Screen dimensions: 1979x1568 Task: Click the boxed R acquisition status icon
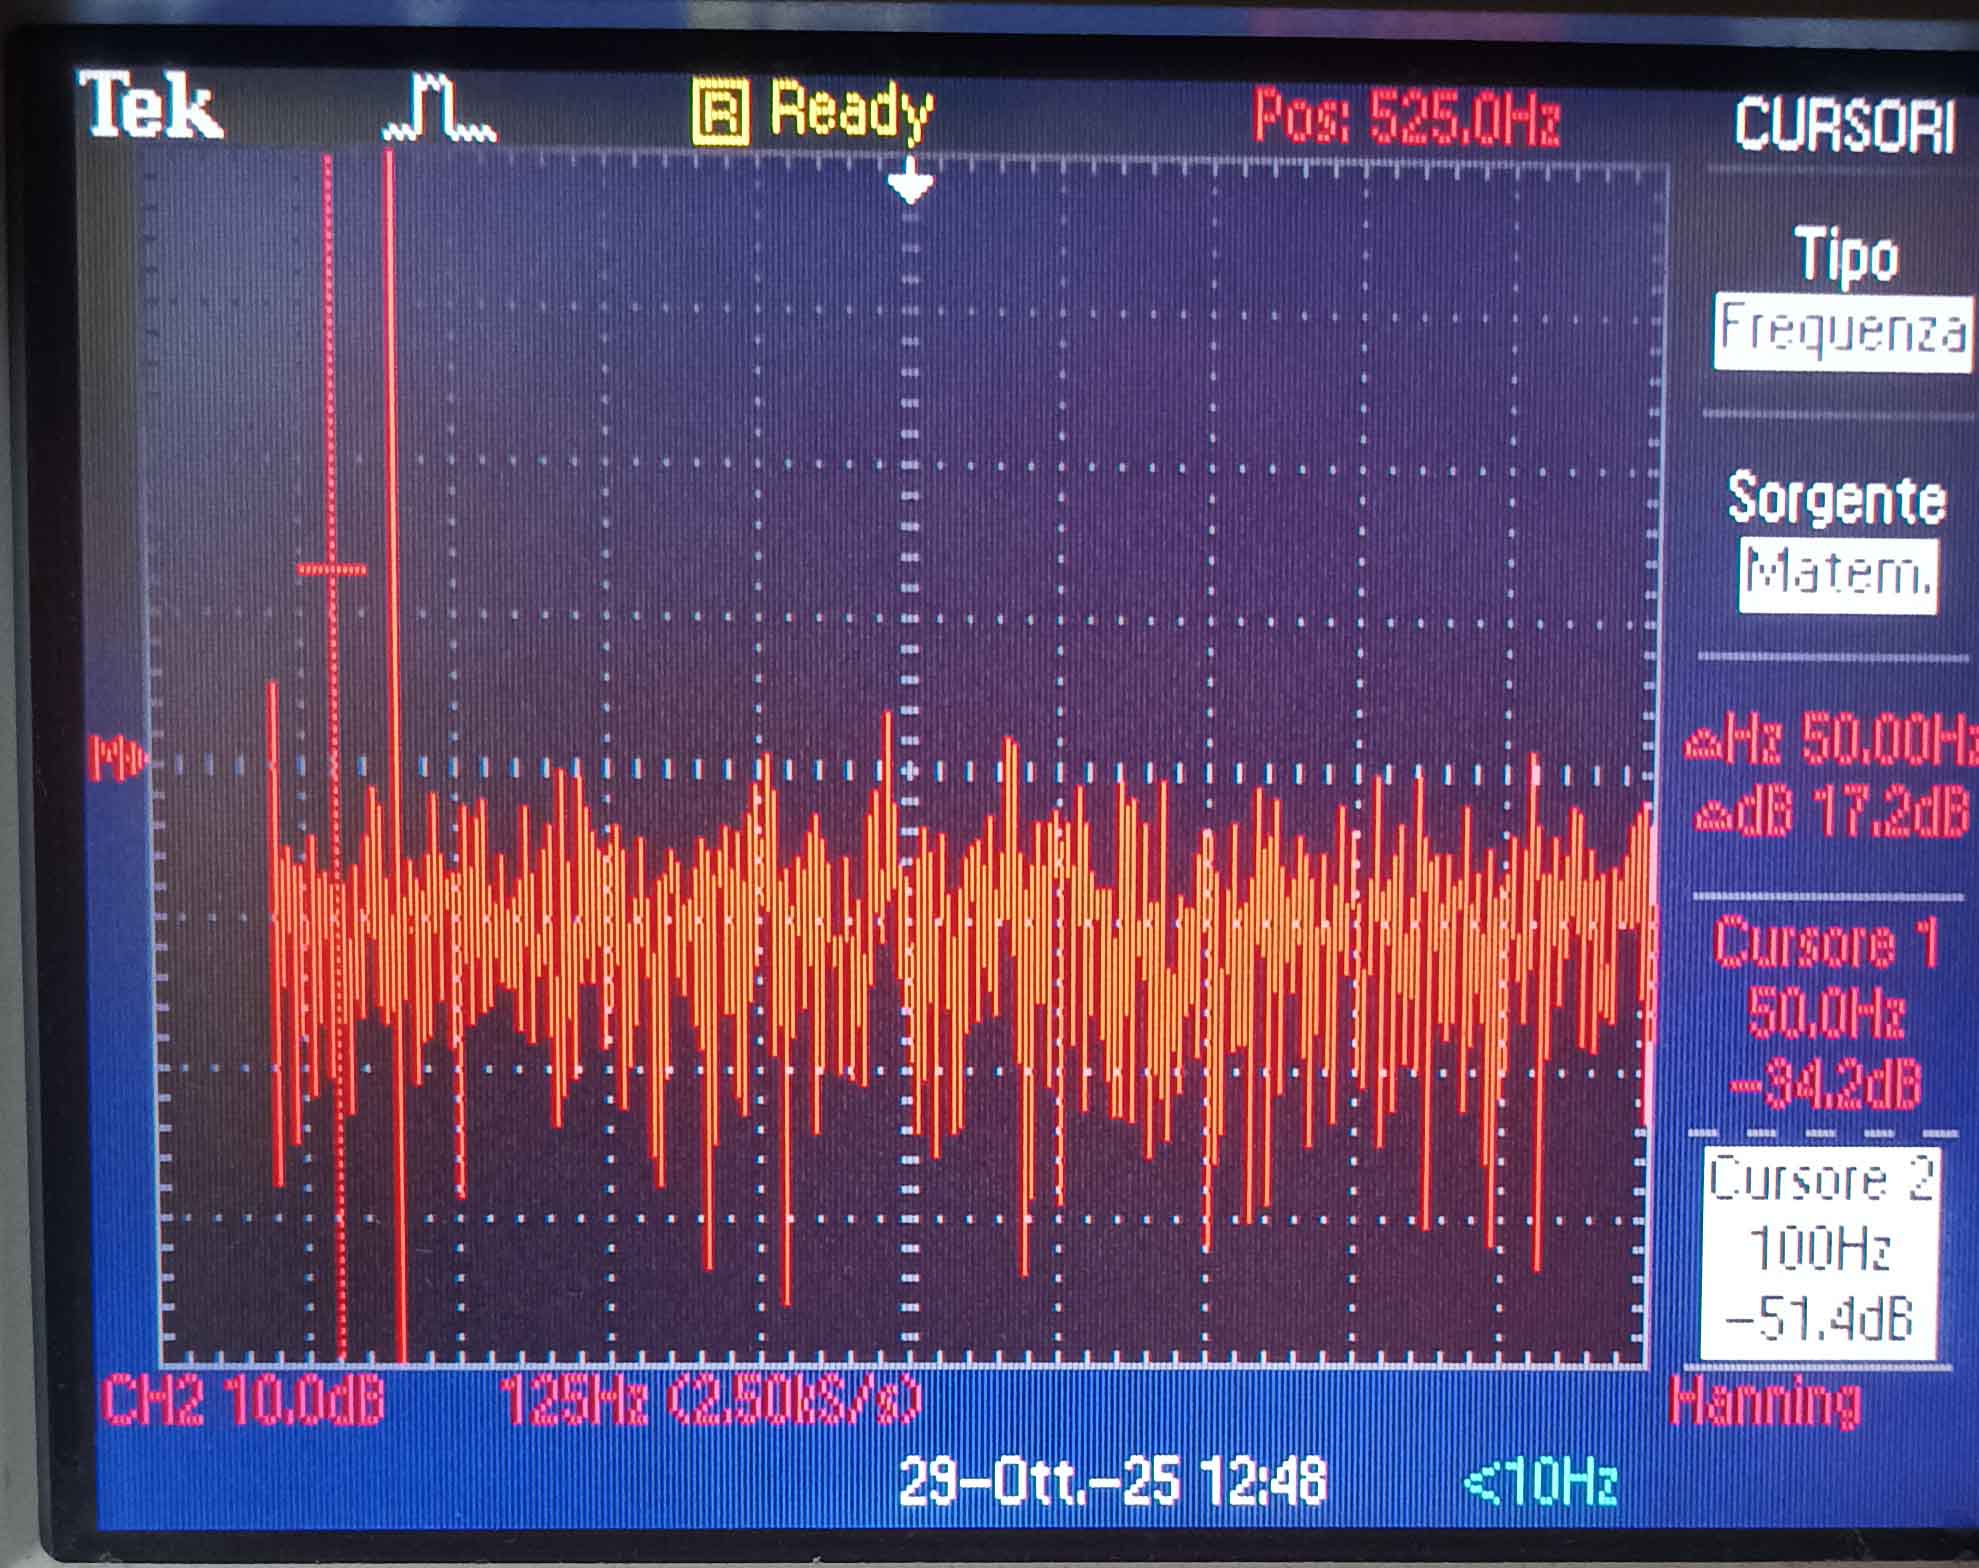720,113
